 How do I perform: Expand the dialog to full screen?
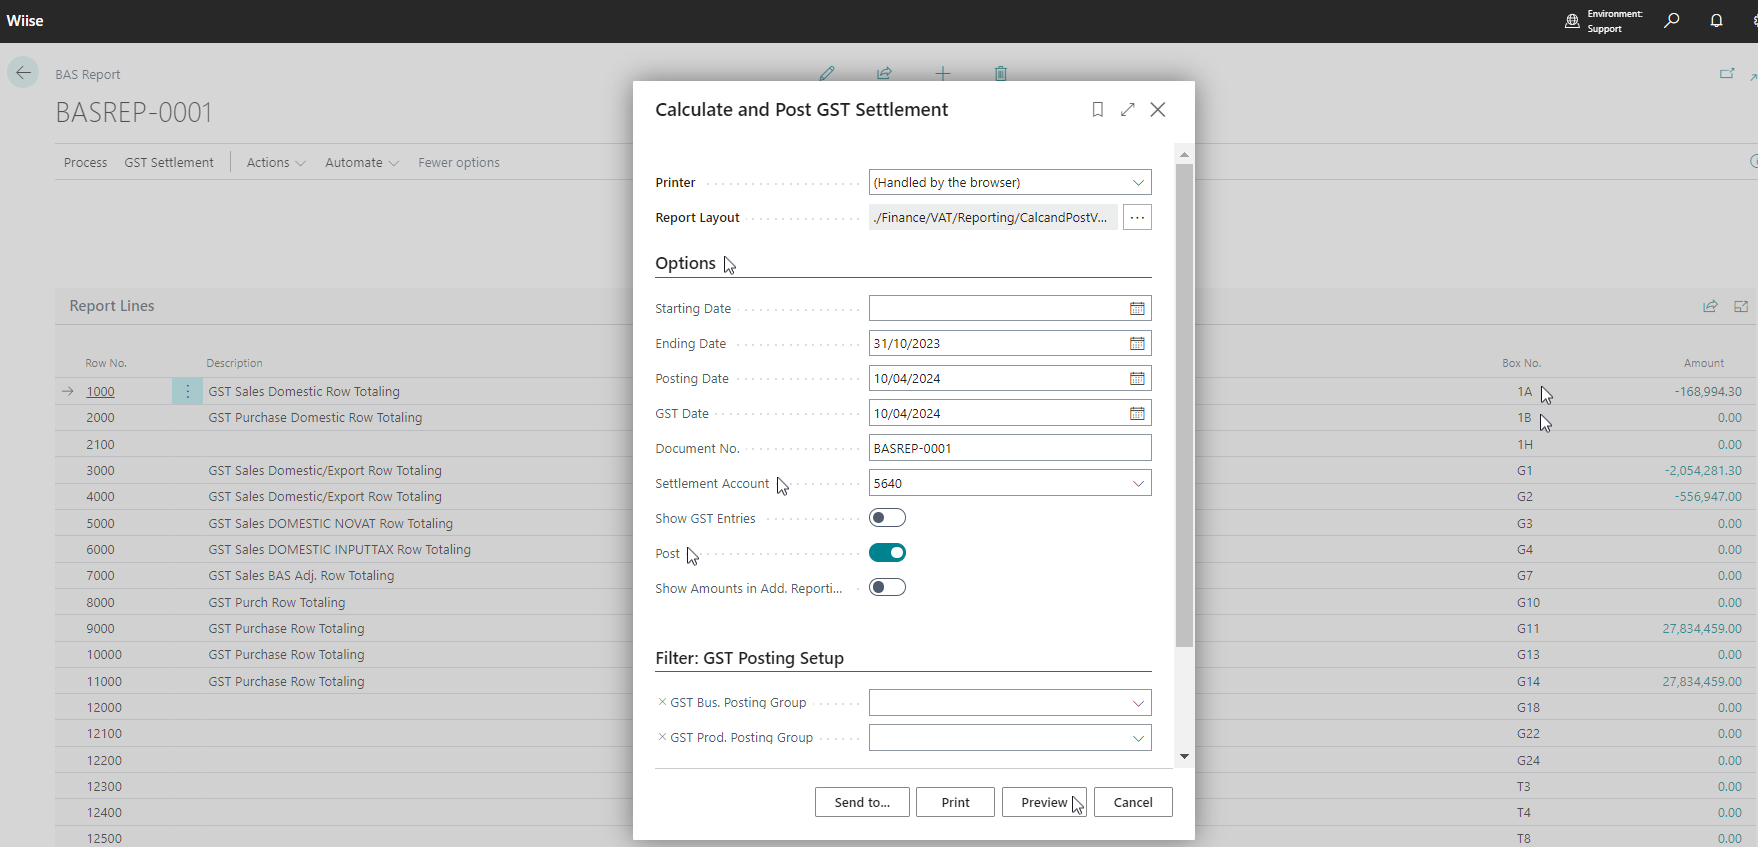point(1127,110)
